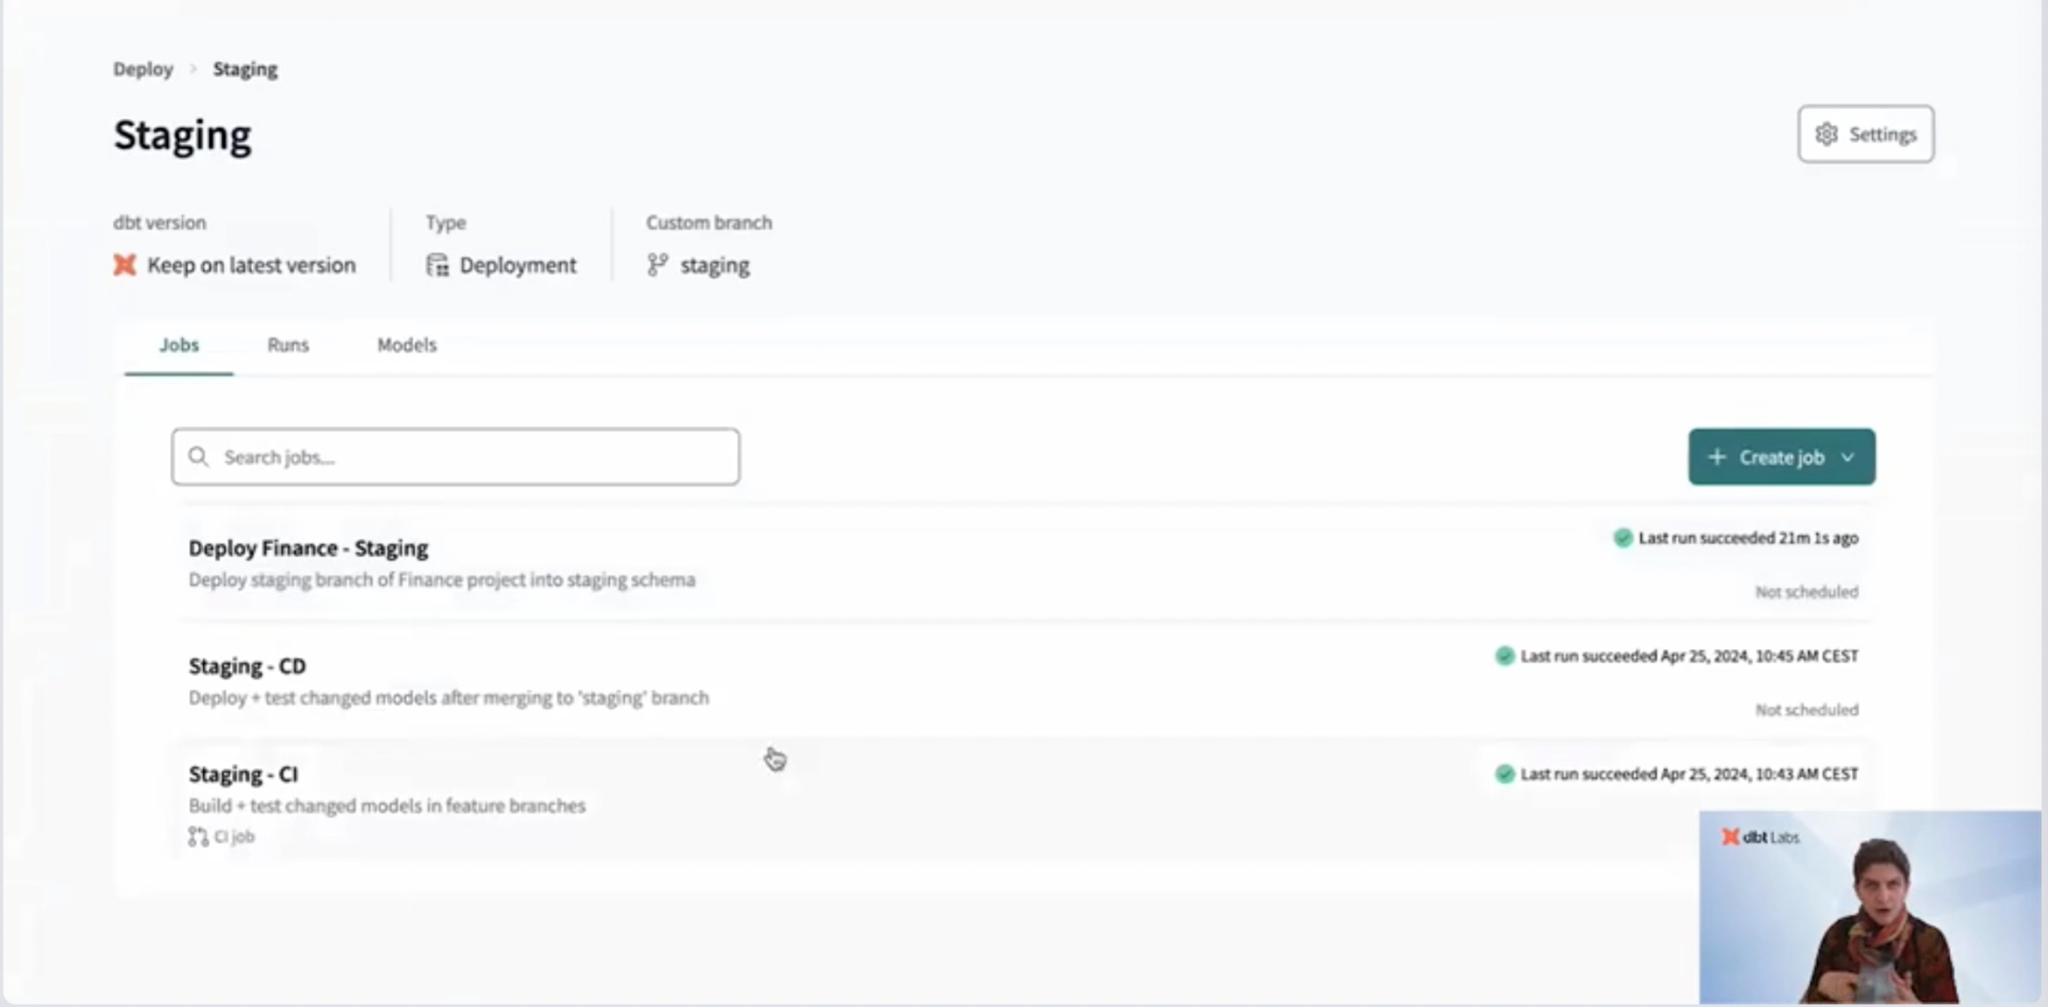Expand the Create job dropdown arrow
2048x1007 pixels.
point(1848,457)
